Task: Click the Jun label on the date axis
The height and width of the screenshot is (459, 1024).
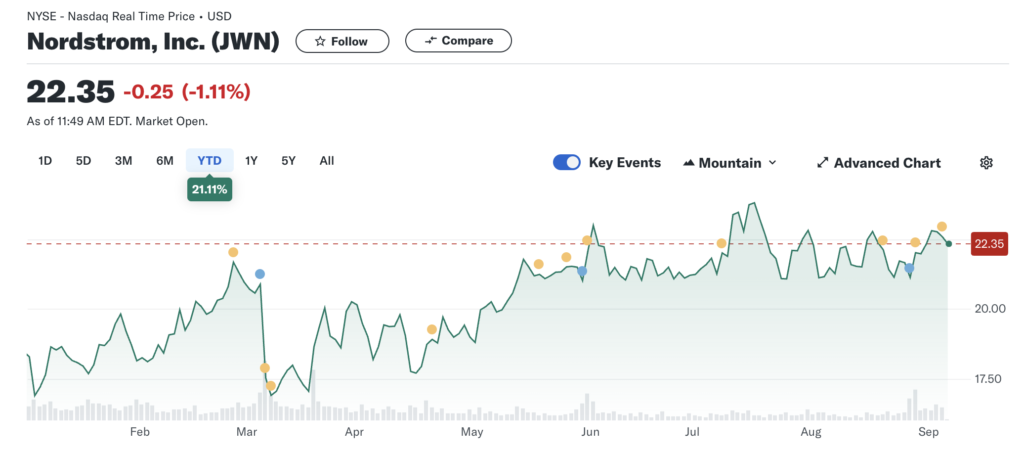Action: (590, 432)
